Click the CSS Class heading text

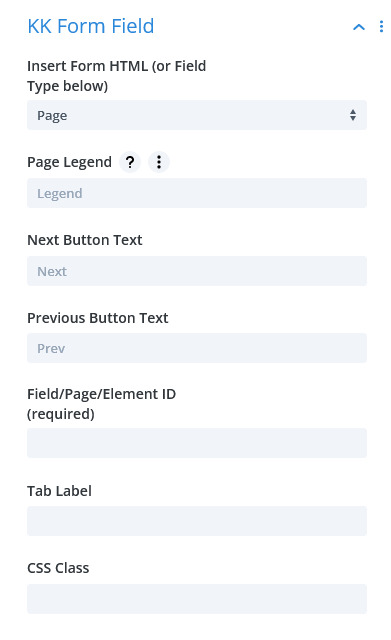coord(58,568)
